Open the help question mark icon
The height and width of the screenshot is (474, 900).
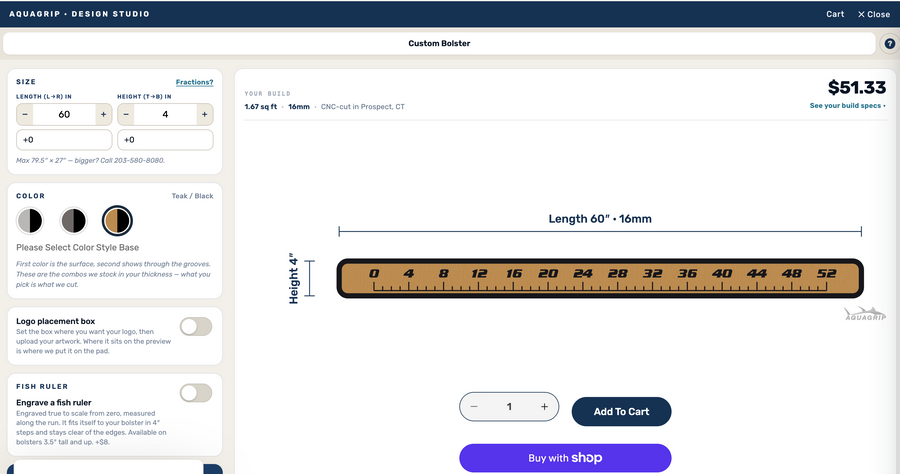click(889, 44)
